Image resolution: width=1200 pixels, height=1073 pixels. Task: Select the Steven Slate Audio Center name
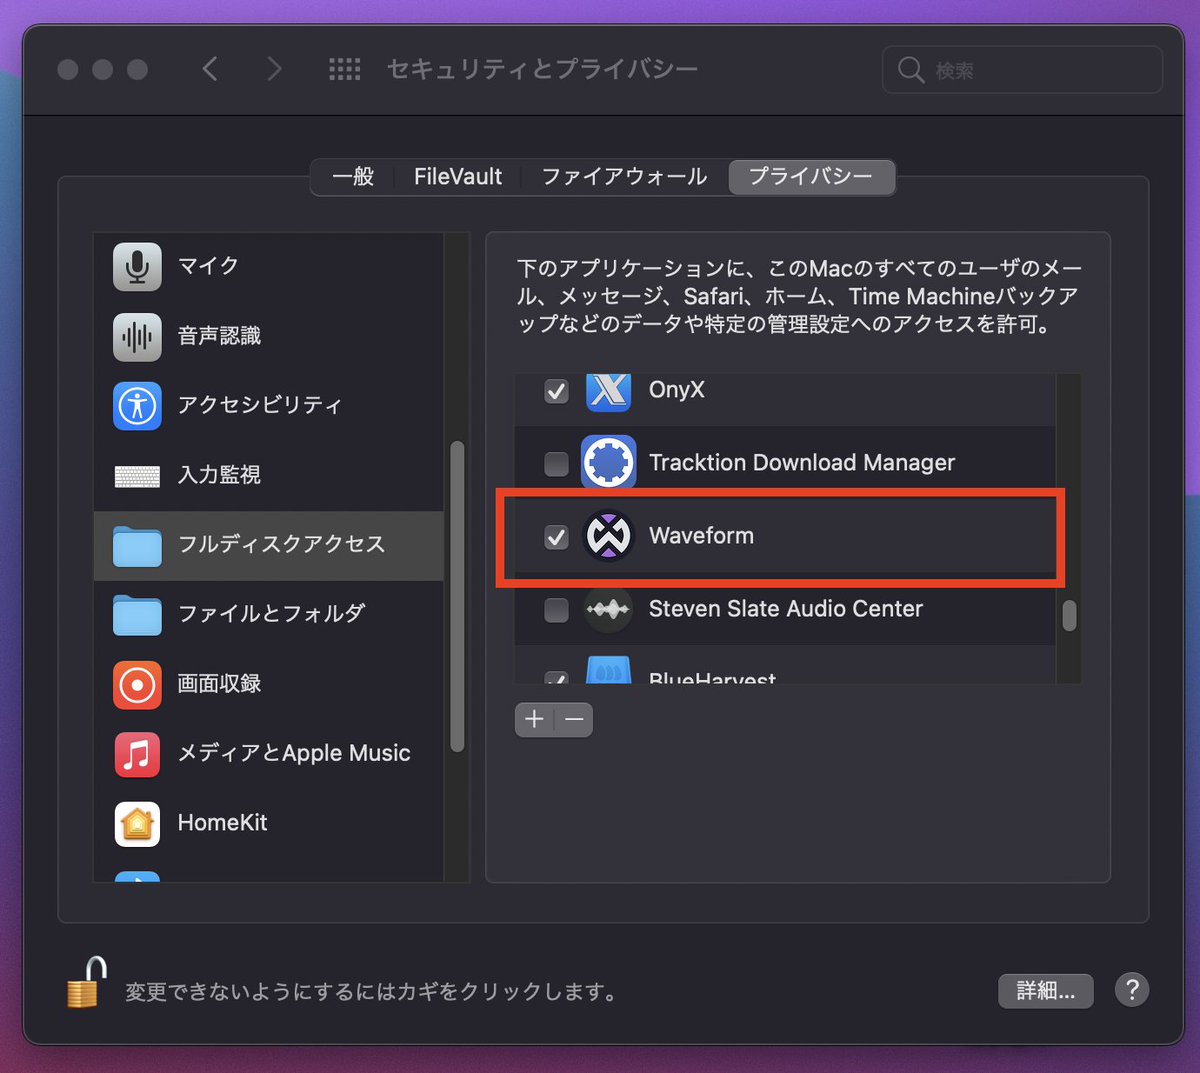(x=786, y=609)
